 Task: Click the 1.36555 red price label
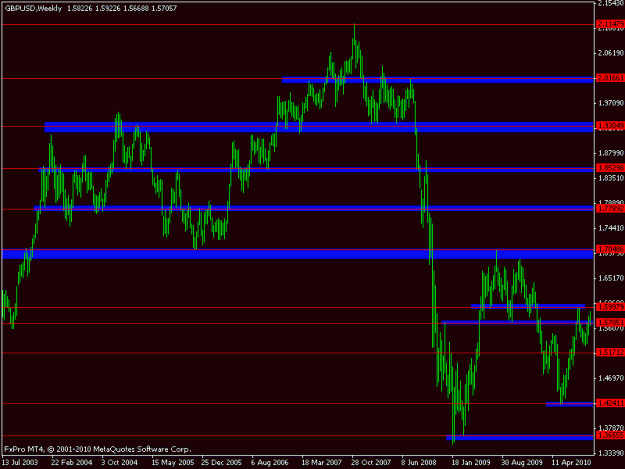pyautogui.click(x=610, y=435)
